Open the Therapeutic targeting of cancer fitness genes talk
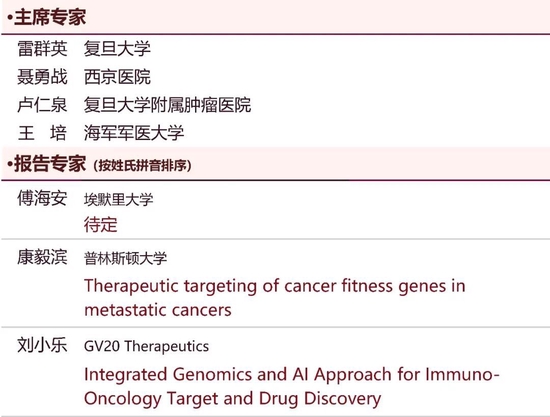The image size is (550, 417). point(275,298)
